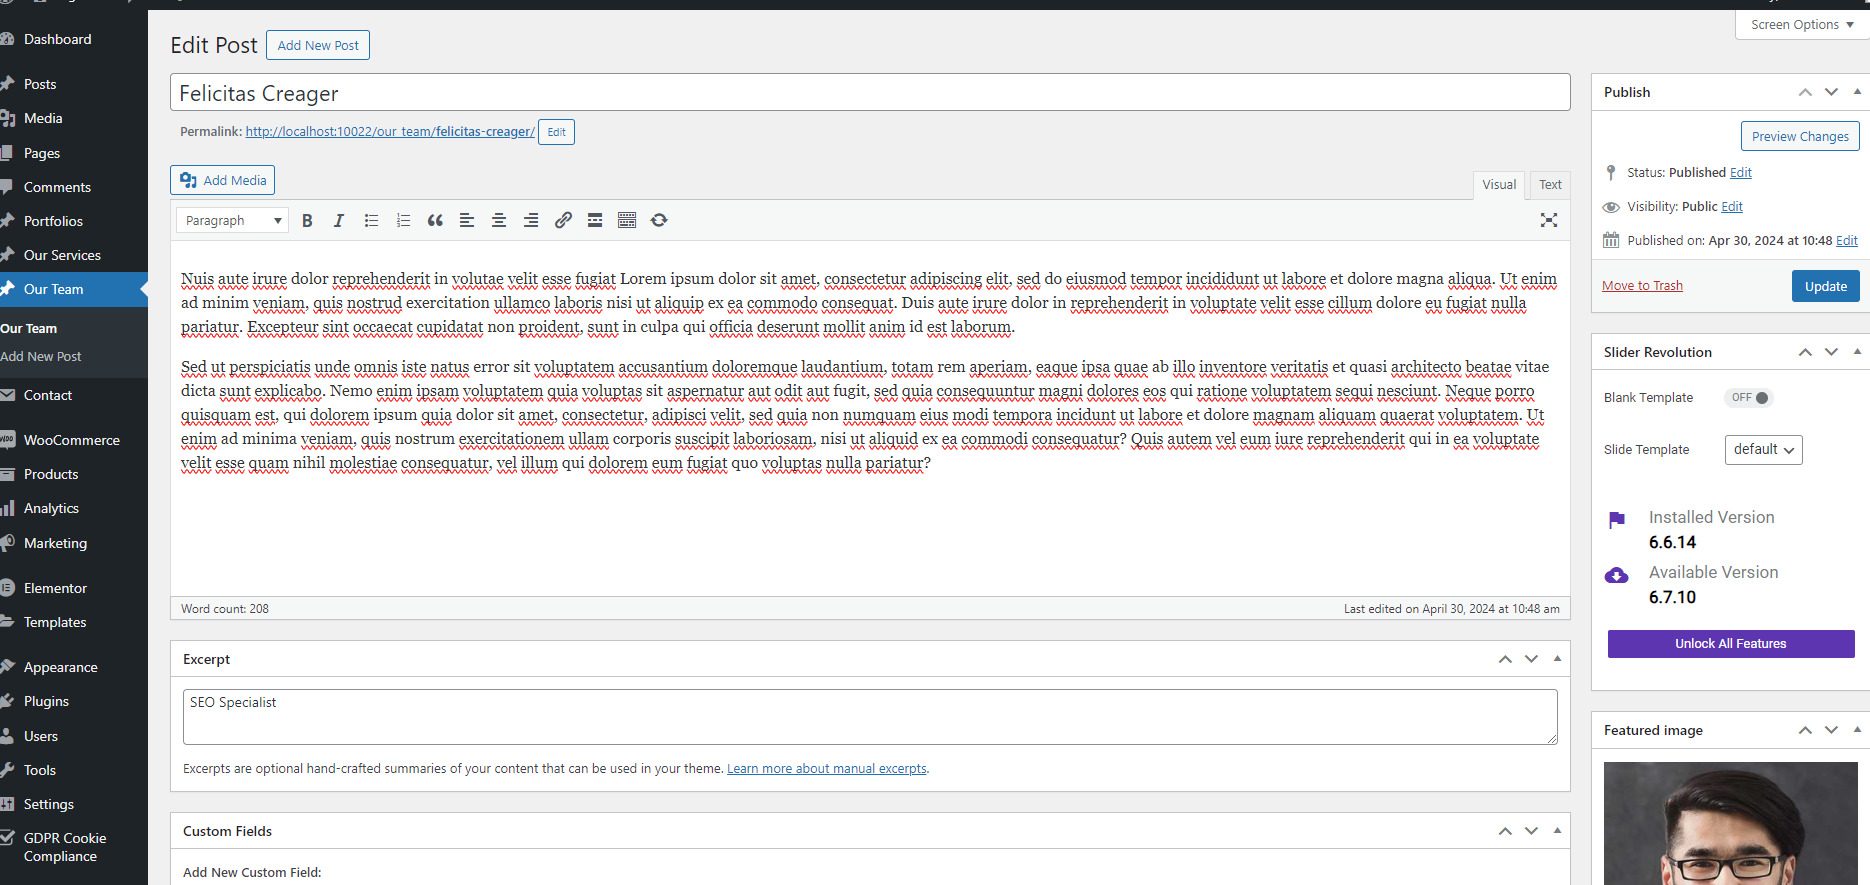Viewport: 1870px width, 885px height.
Task: Click Add New Post under Our Team submenu
Action: pyautogui.click(x=41, y=356)
